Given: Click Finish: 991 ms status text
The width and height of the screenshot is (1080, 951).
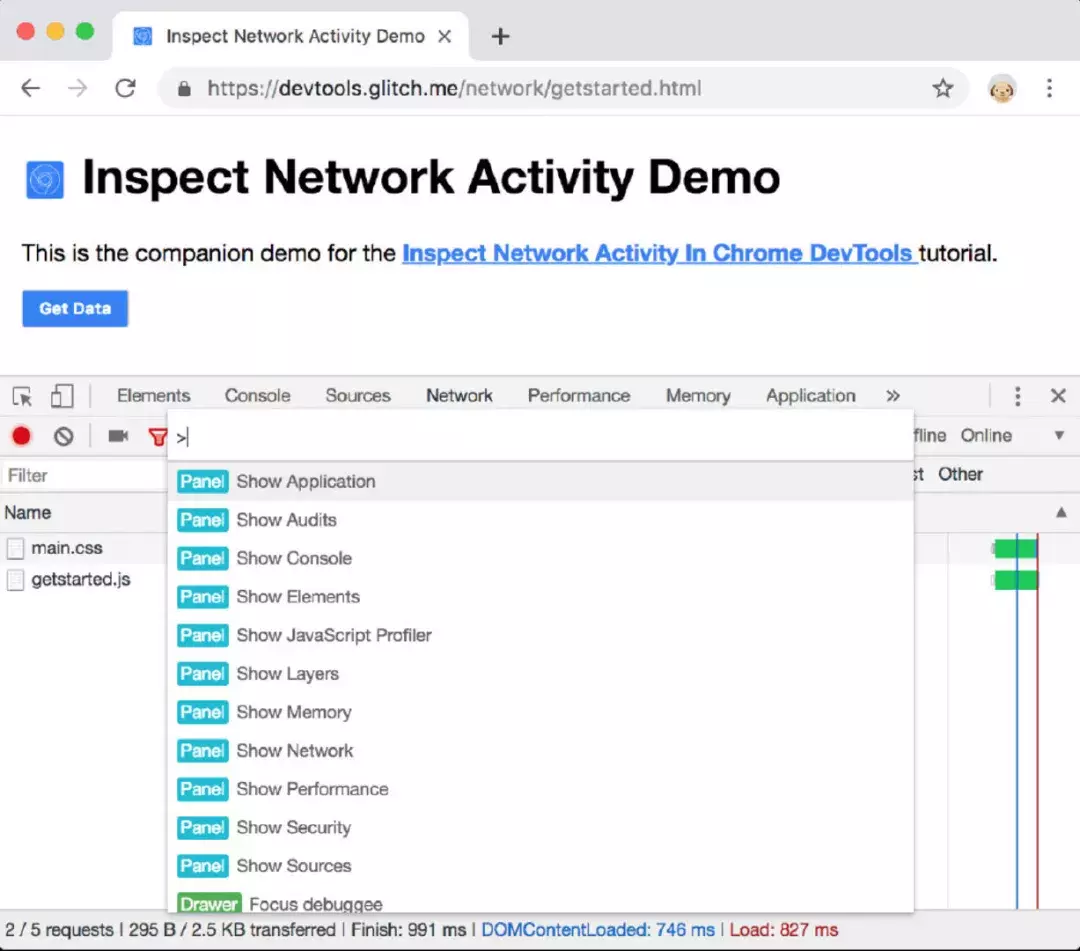Looking at the screenshot, I should [408, 930].
